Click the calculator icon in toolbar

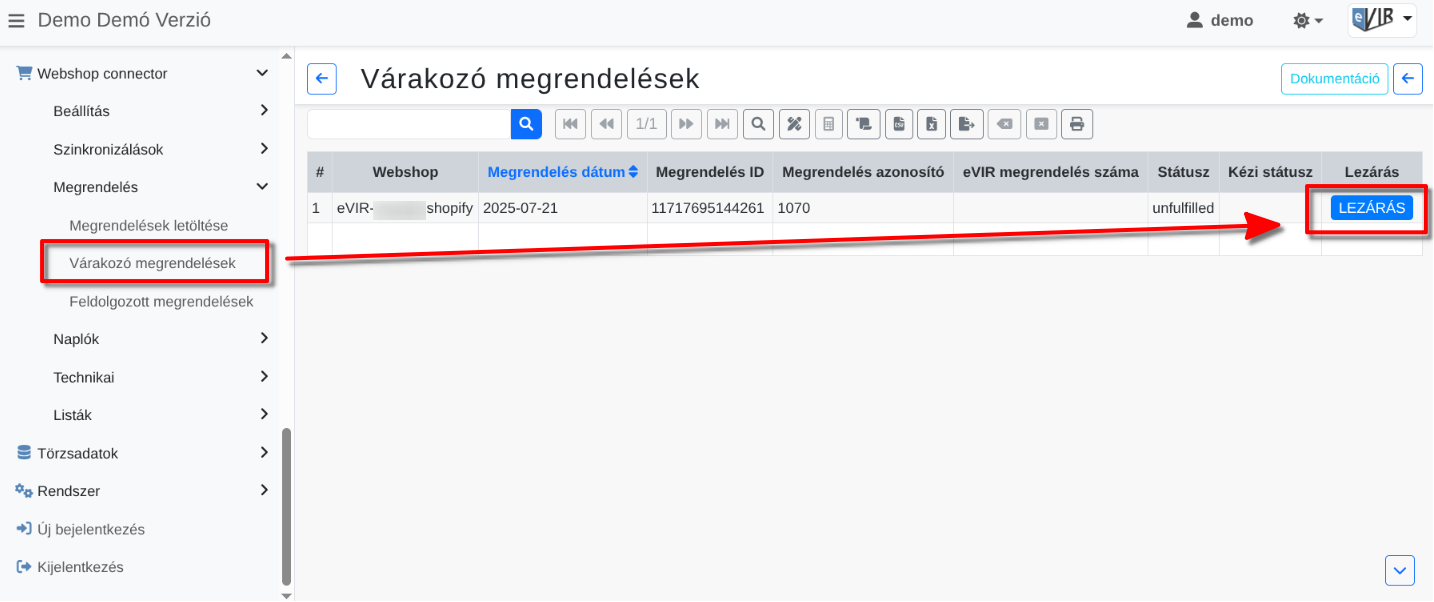pyautogui.click(x=828, y=124)
